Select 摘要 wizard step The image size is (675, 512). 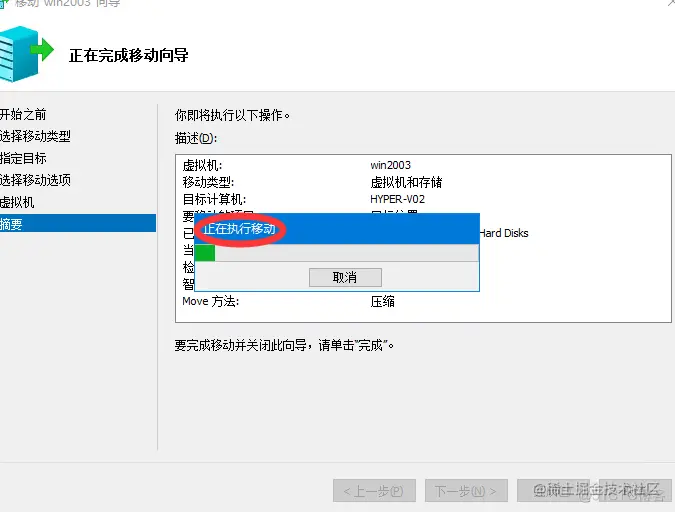point(77,223)
